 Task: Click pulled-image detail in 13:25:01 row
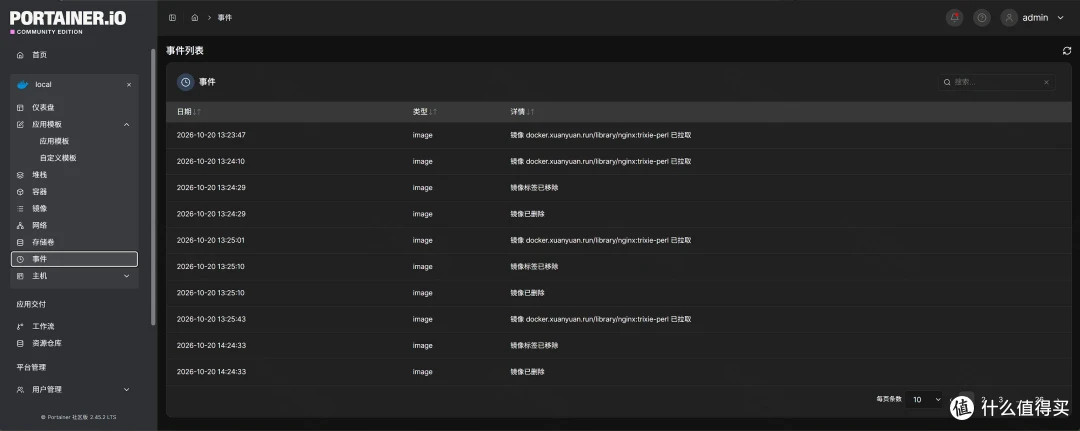coord(601,240)
